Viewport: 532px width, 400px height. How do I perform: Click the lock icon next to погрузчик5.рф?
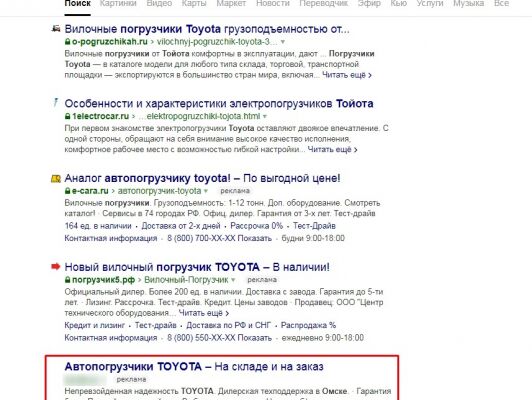pyautogui.click(x=68, y=280)
